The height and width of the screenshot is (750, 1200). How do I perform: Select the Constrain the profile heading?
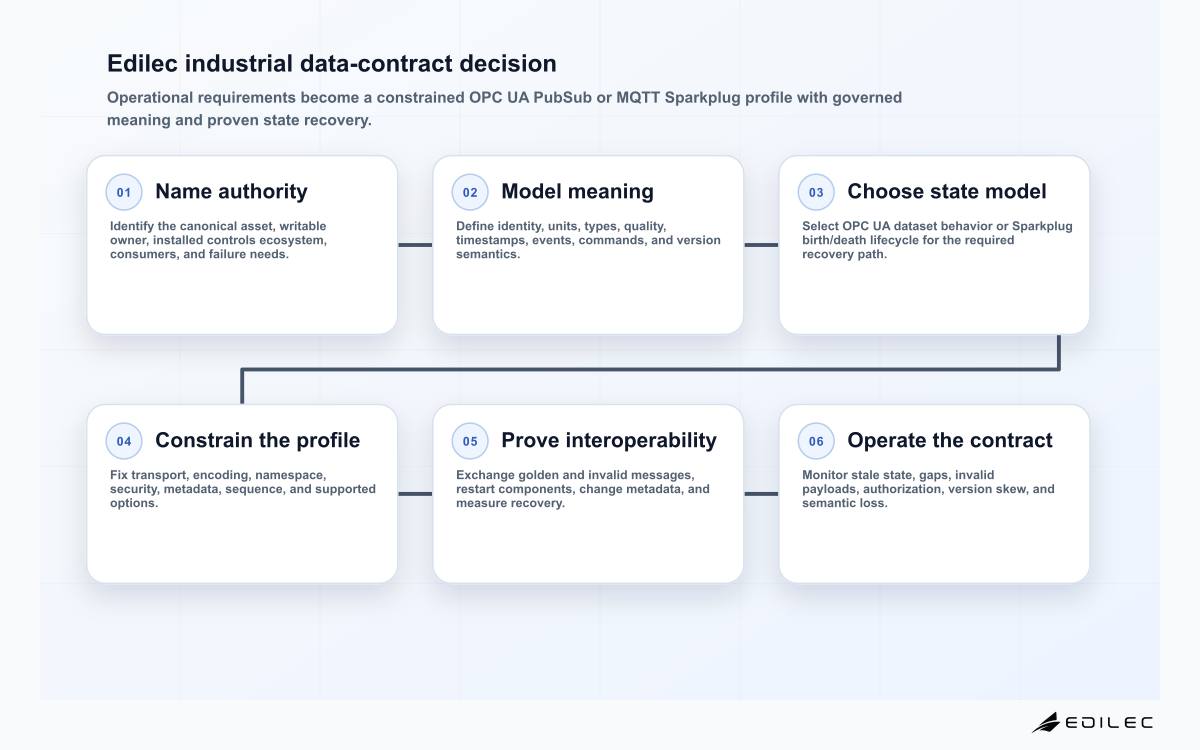pos(257,440)
